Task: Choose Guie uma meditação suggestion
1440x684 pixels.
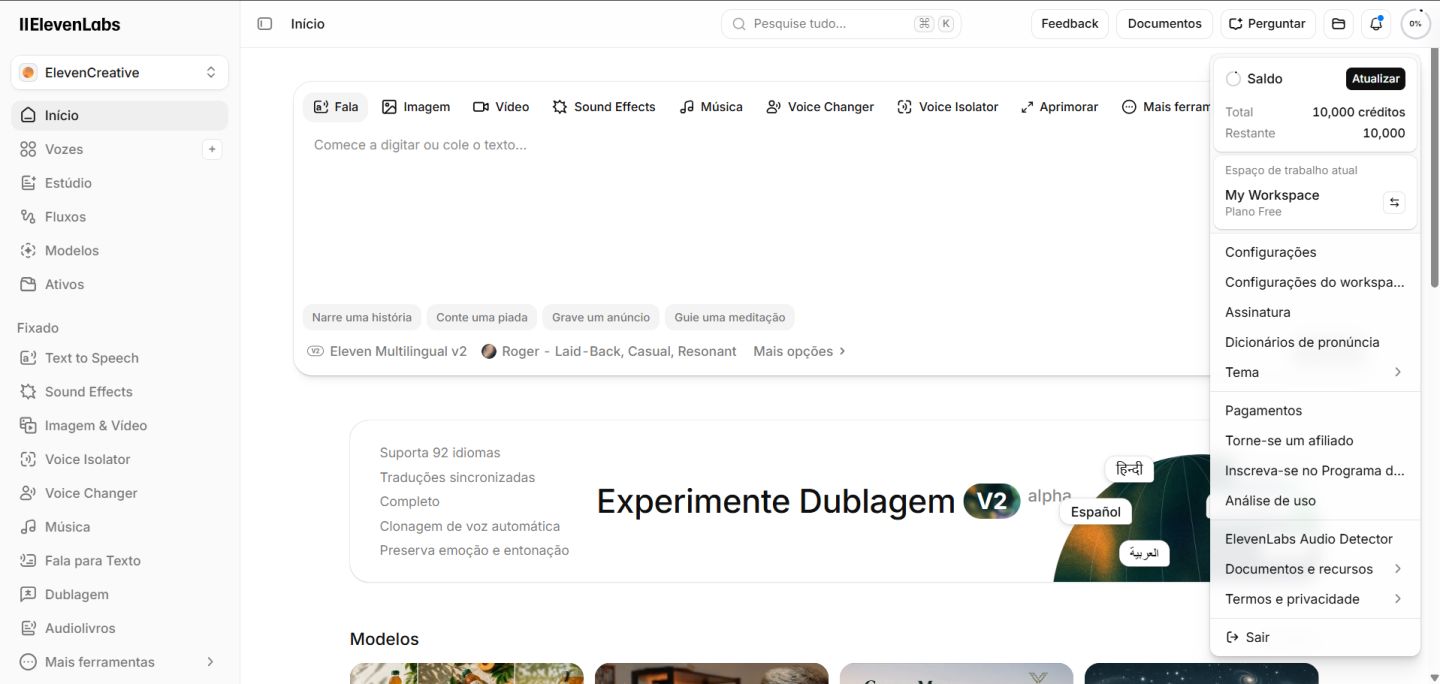Action: tap(730, 317)
